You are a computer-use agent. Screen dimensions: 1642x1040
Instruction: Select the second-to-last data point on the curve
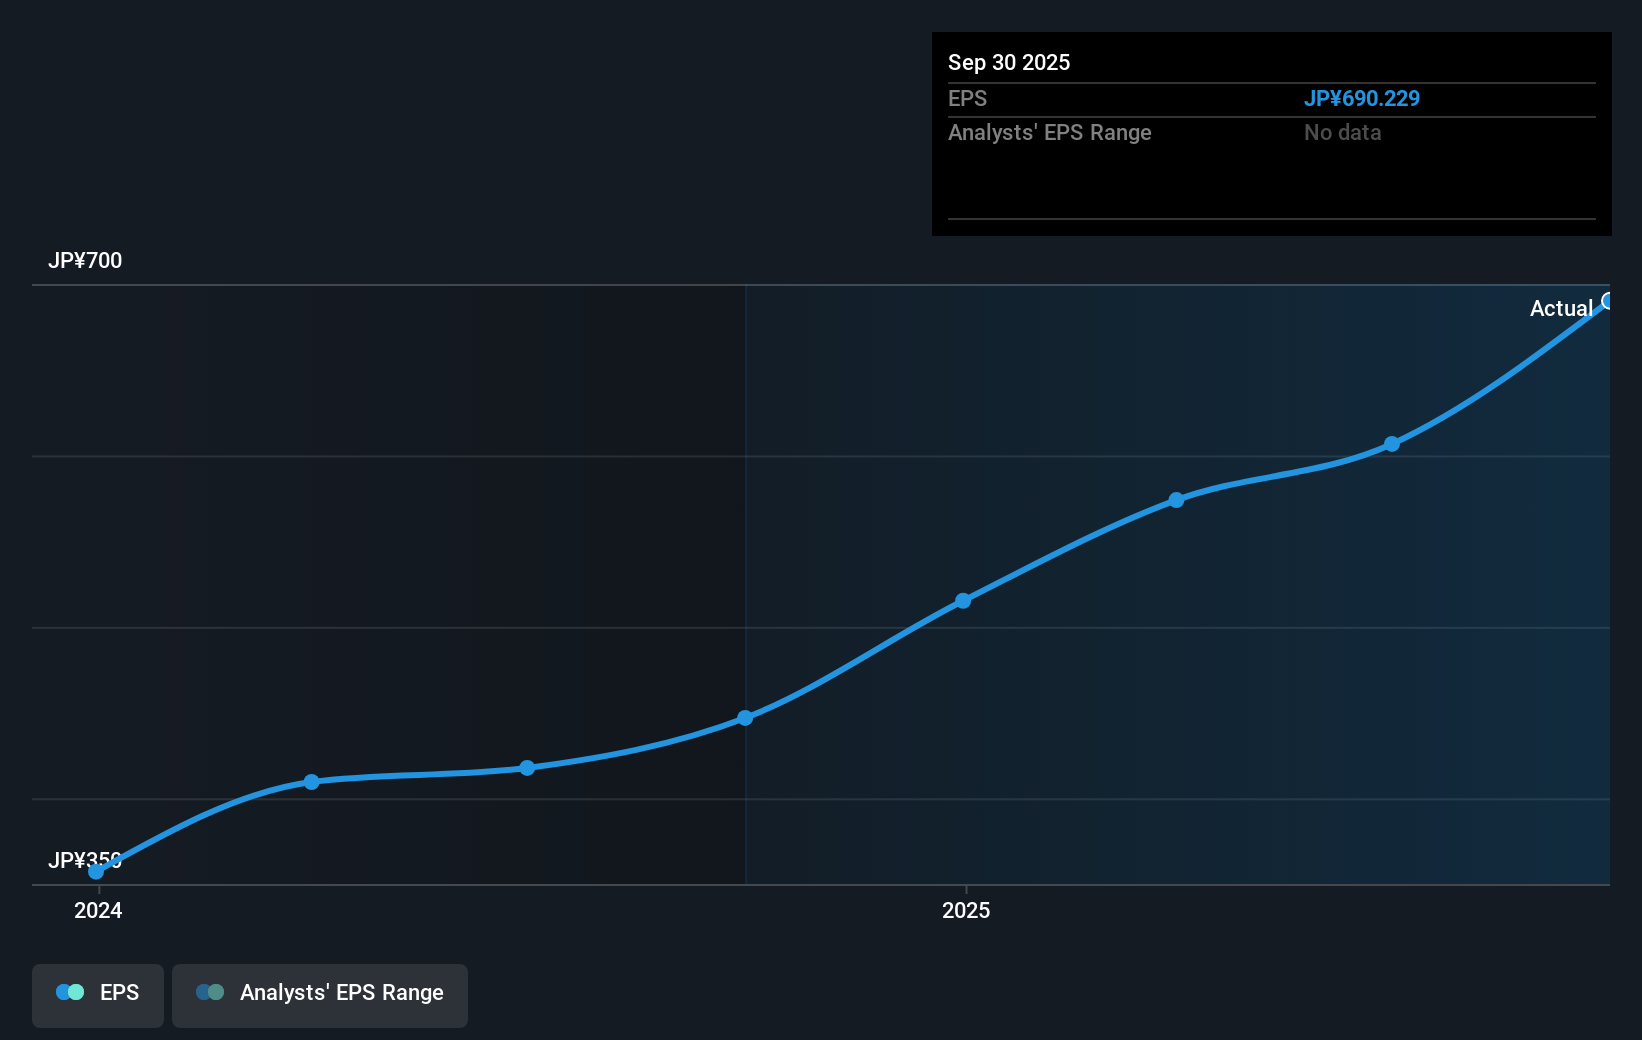click(1392, 445)
